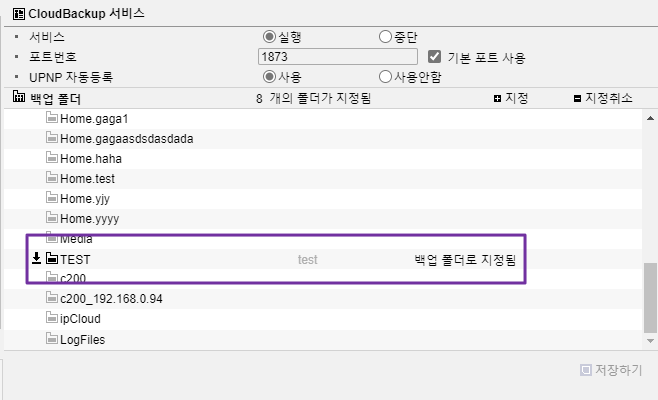Click the CloudBackup service header icon
The width and height of the screenshot is (658, 400).
click(18, 14)
